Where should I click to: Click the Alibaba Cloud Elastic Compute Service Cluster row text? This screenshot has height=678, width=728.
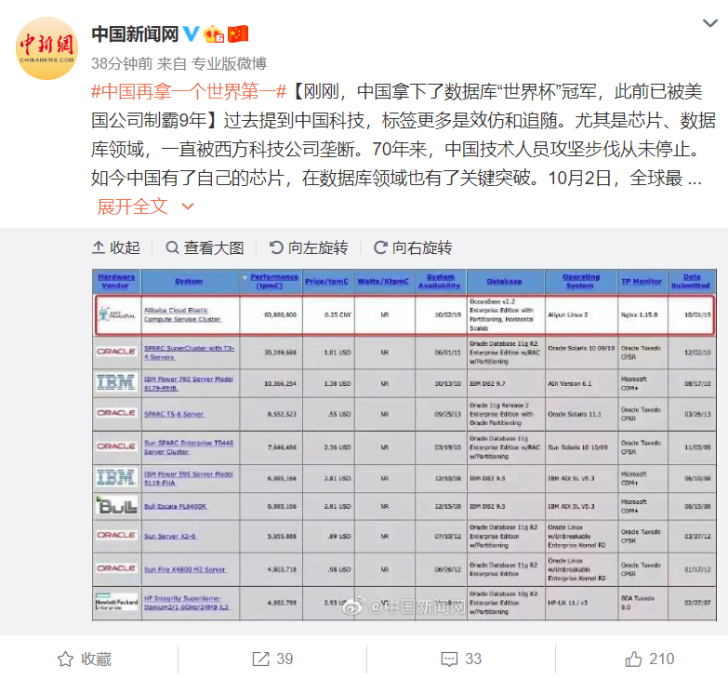click(182, 314)
